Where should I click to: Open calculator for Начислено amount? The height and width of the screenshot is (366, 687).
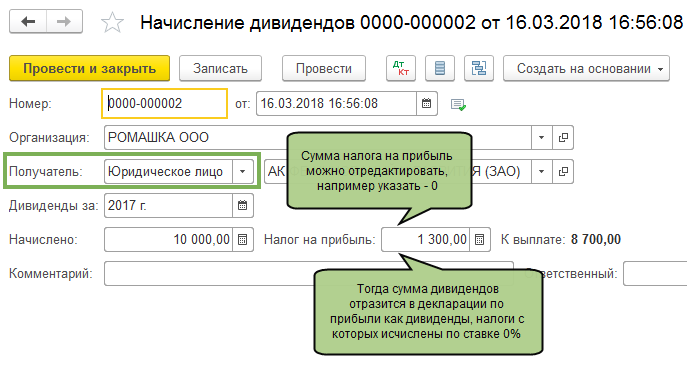(x=243, y=239)
